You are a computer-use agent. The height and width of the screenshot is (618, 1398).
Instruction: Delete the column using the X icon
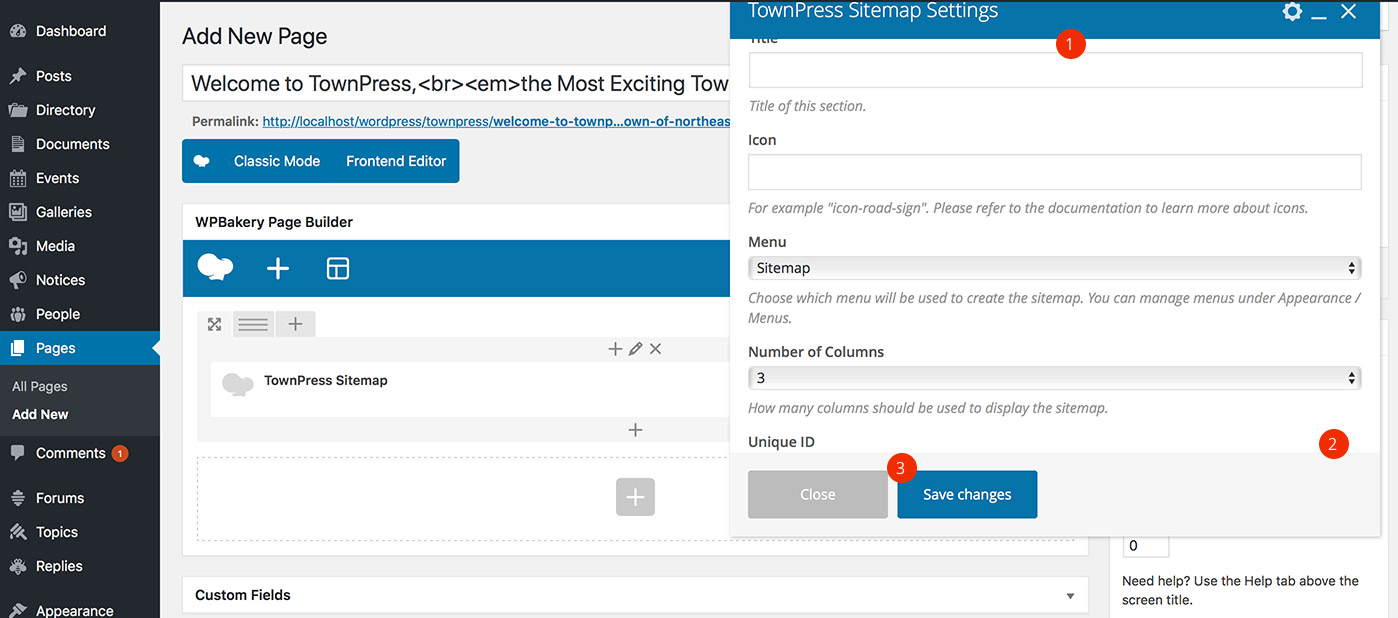(x=656, y=349)
